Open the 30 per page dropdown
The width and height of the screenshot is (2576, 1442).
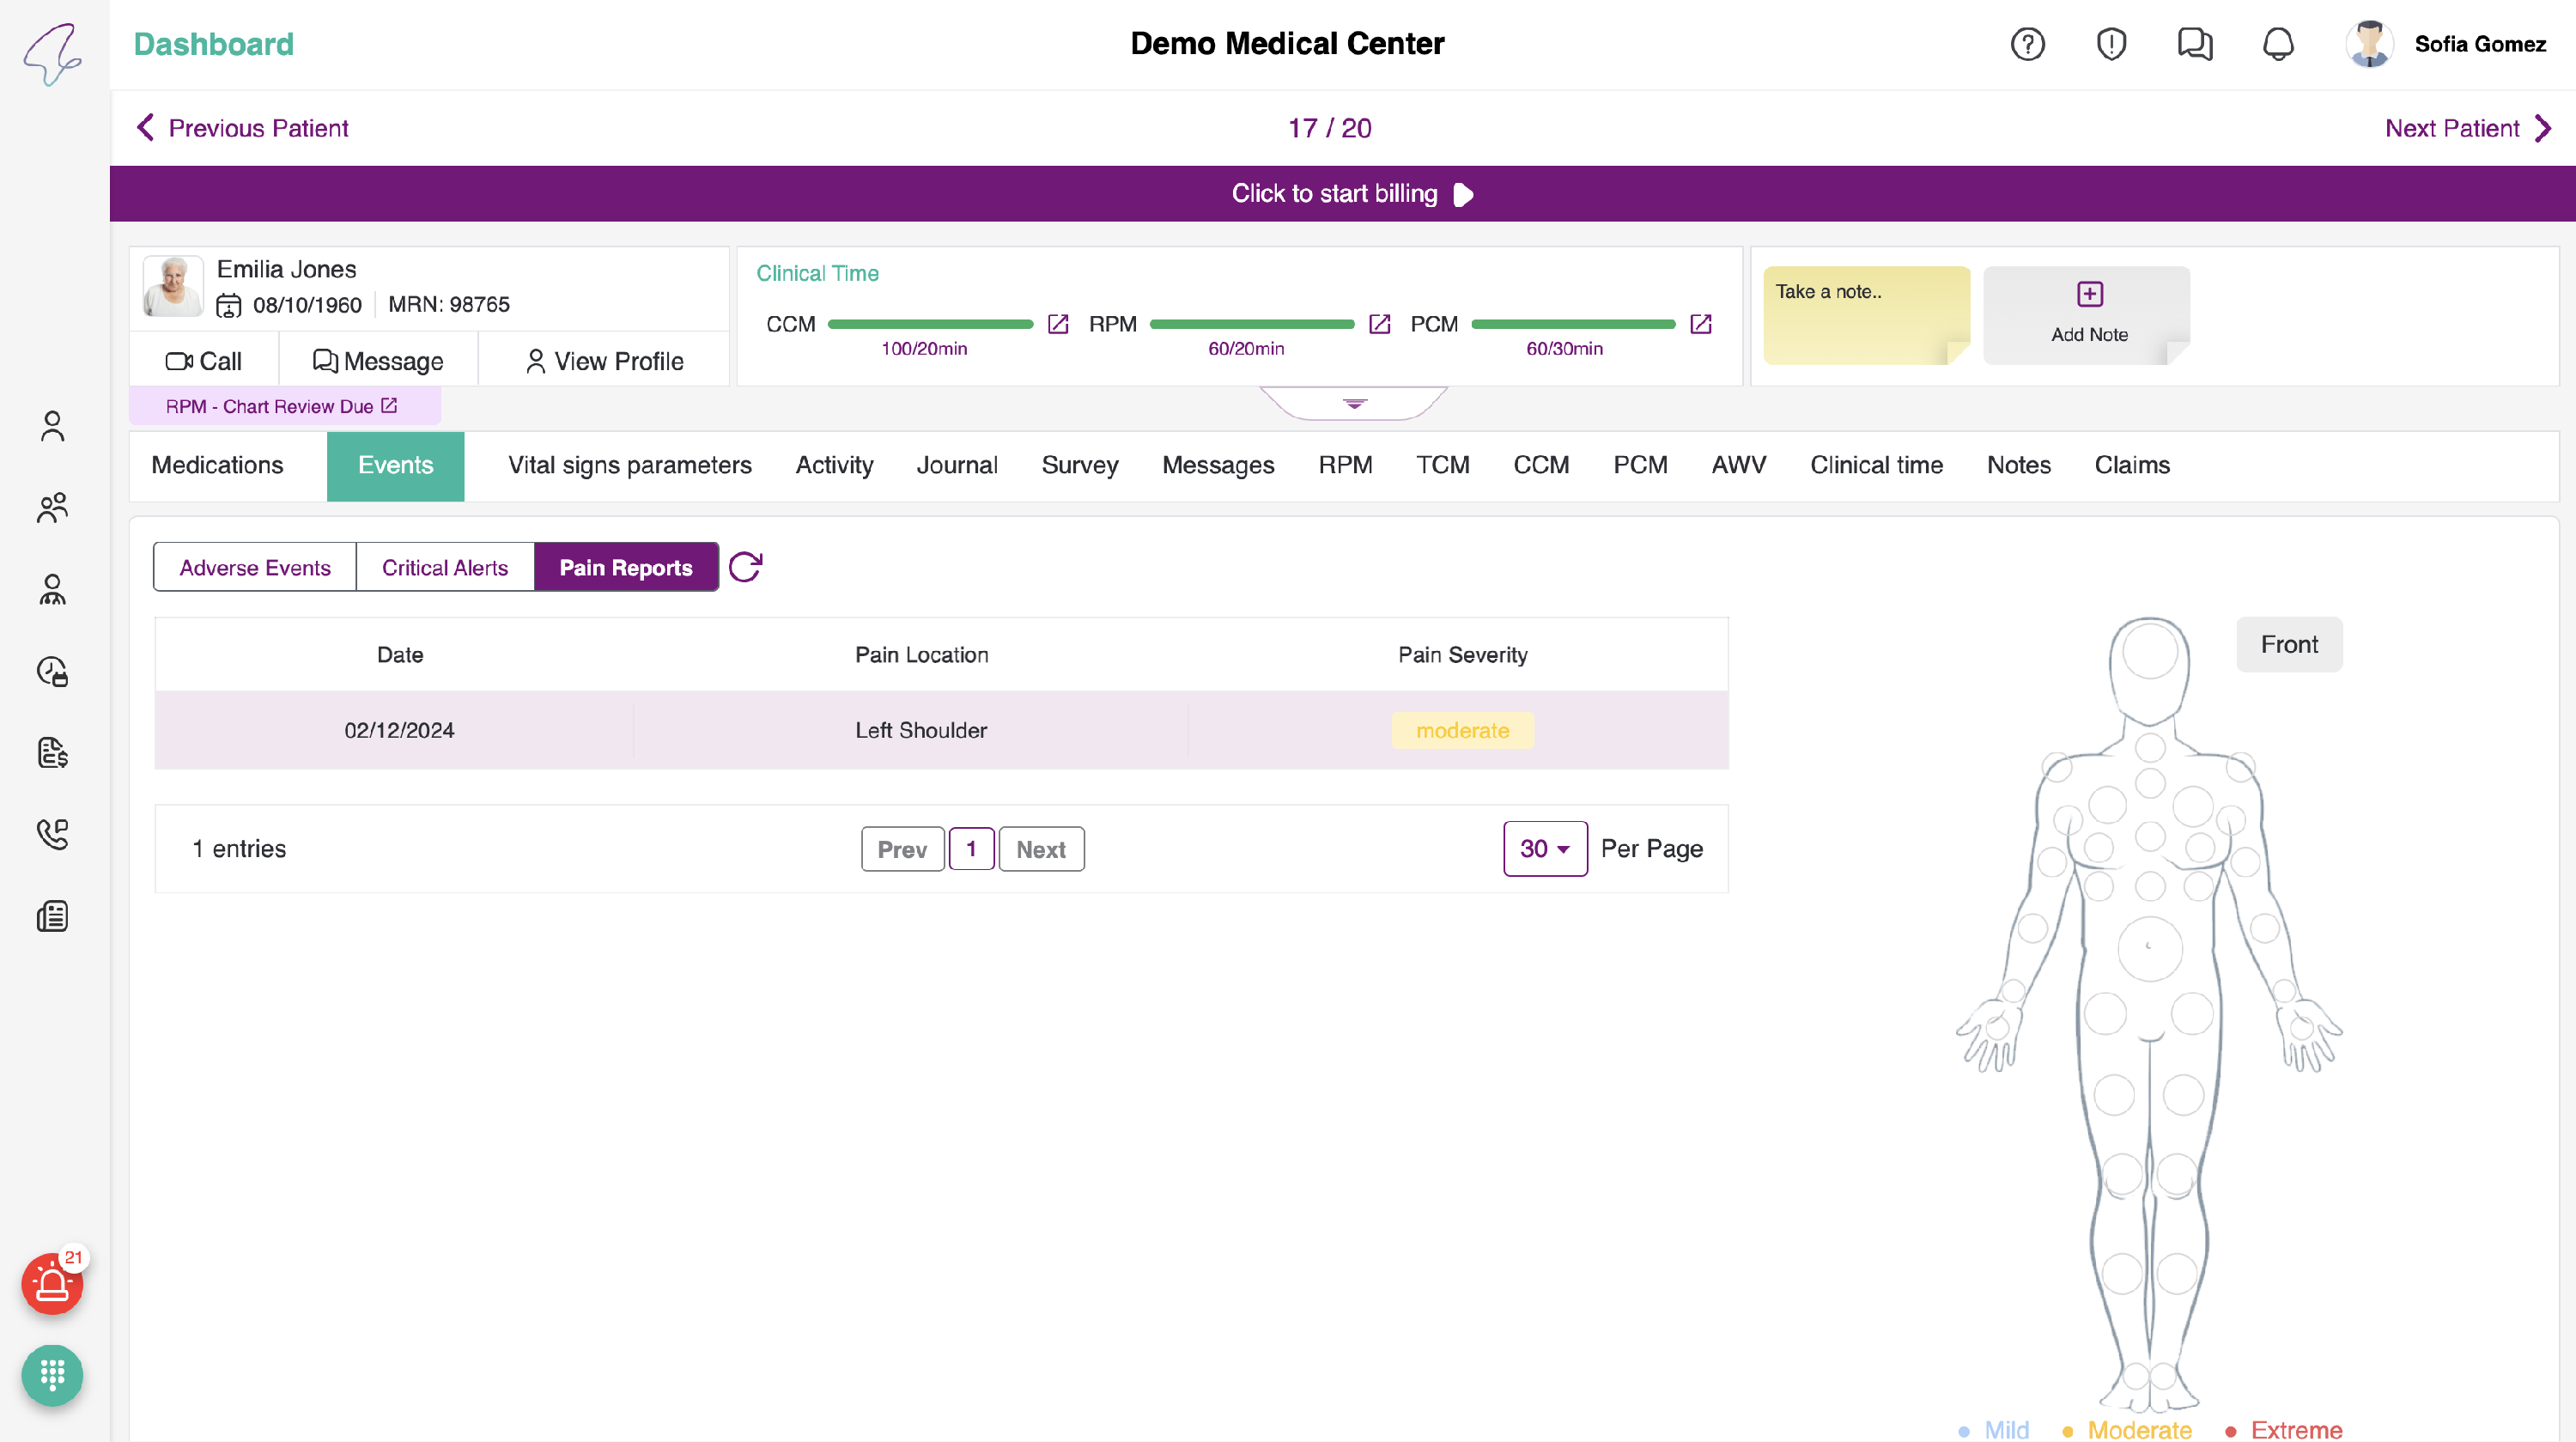(x=1544, y=849)
